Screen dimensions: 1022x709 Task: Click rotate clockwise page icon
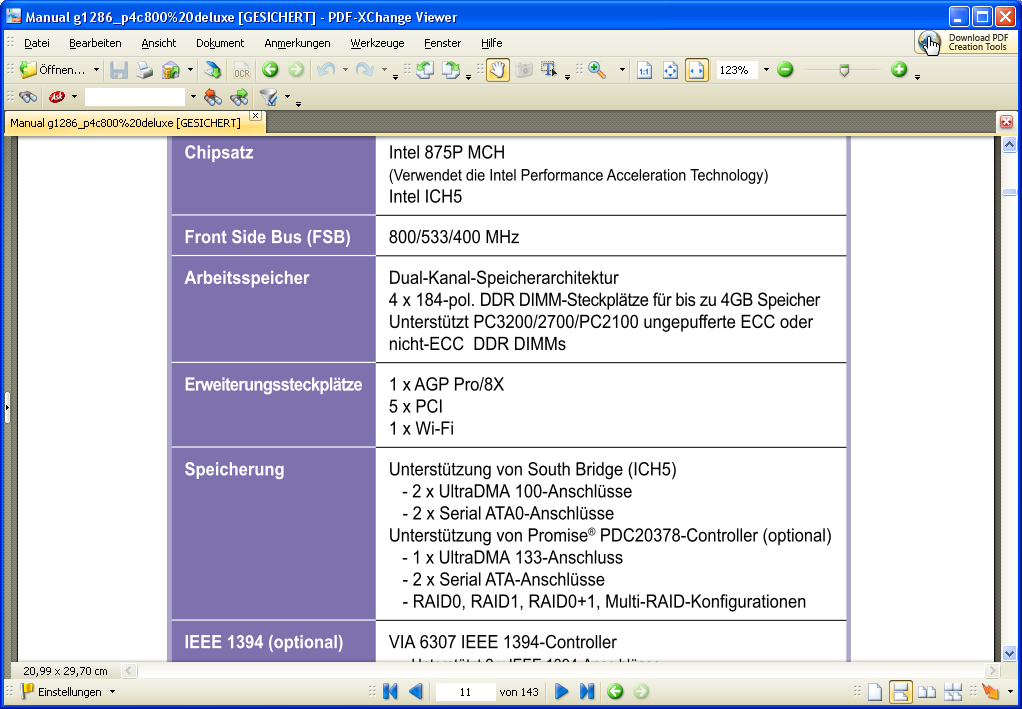(451, 70)
